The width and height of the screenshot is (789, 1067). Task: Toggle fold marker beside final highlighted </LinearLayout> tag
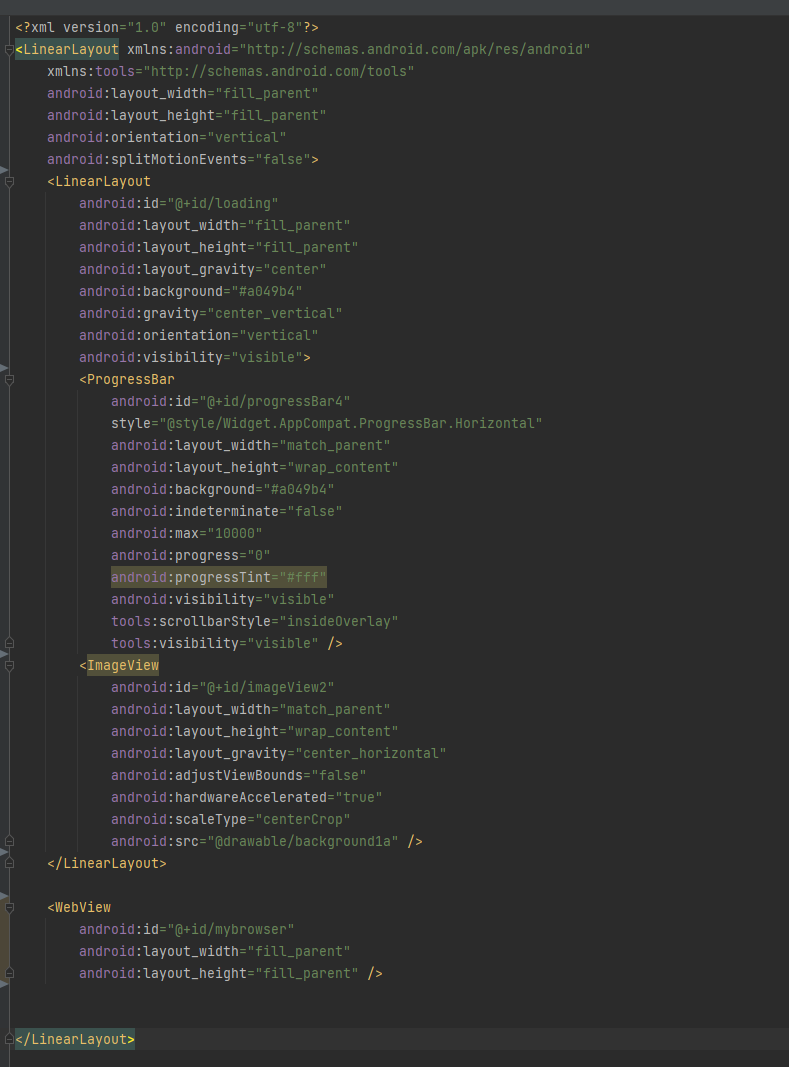click(x=9, y=1039)
